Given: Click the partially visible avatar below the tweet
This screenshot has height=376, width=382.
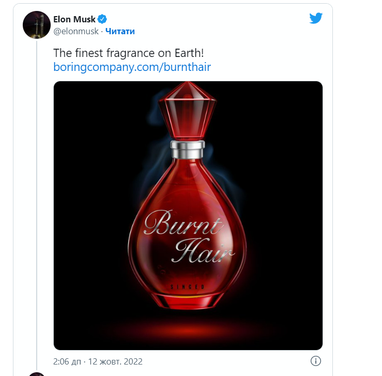Looking at the screenshot, I should 36,374.
